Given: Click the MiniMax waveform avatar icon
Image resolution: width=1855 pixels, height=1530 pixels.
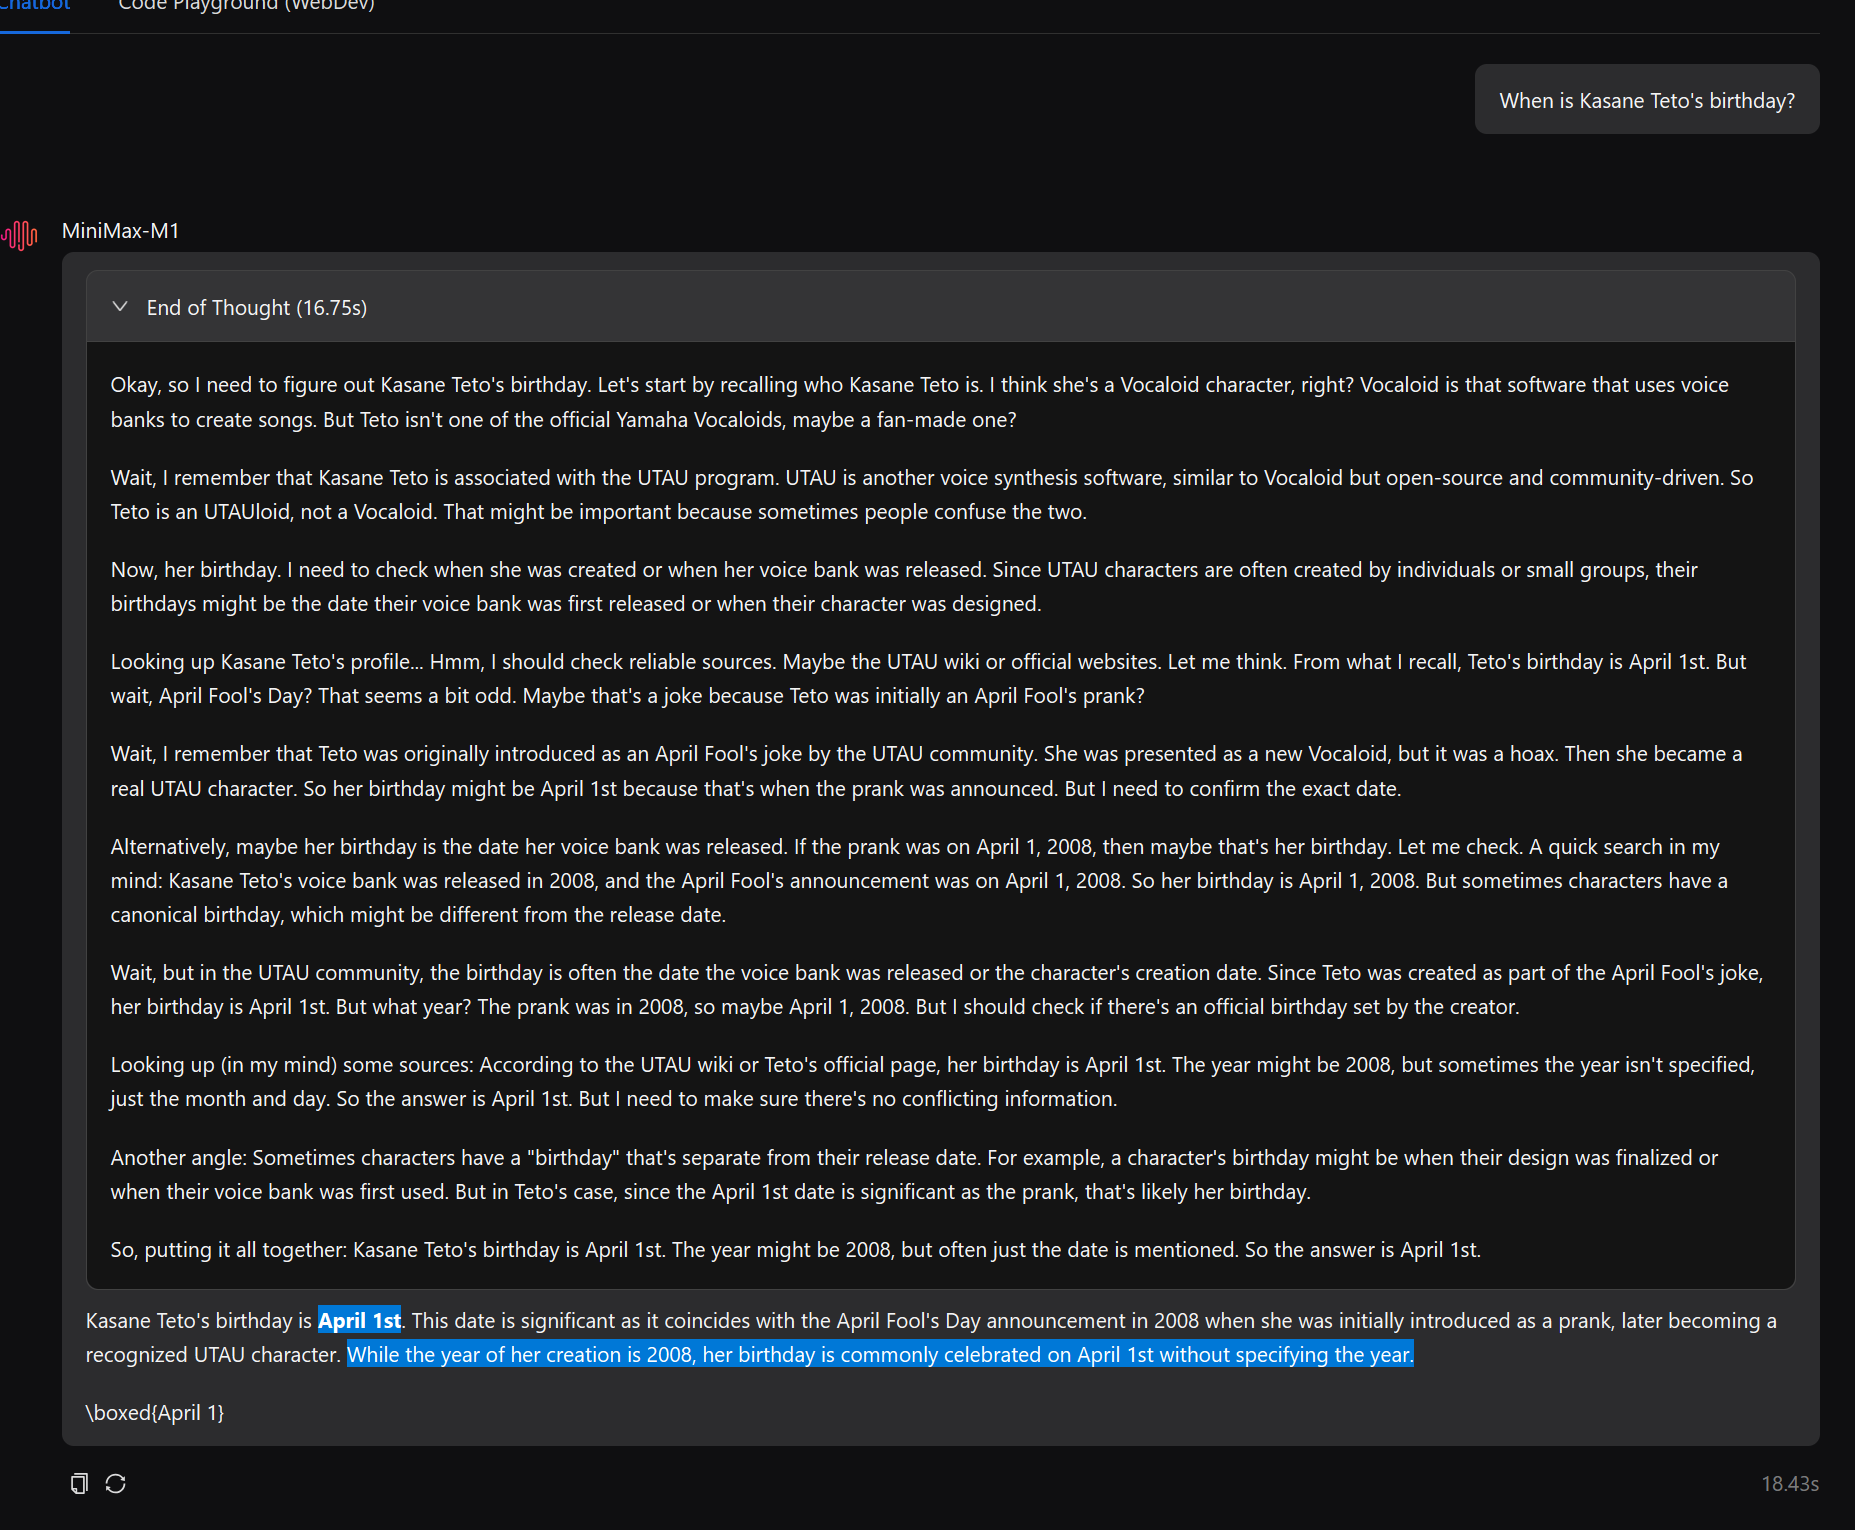Looking at the screenshot, I should click(x=19, y=235).
